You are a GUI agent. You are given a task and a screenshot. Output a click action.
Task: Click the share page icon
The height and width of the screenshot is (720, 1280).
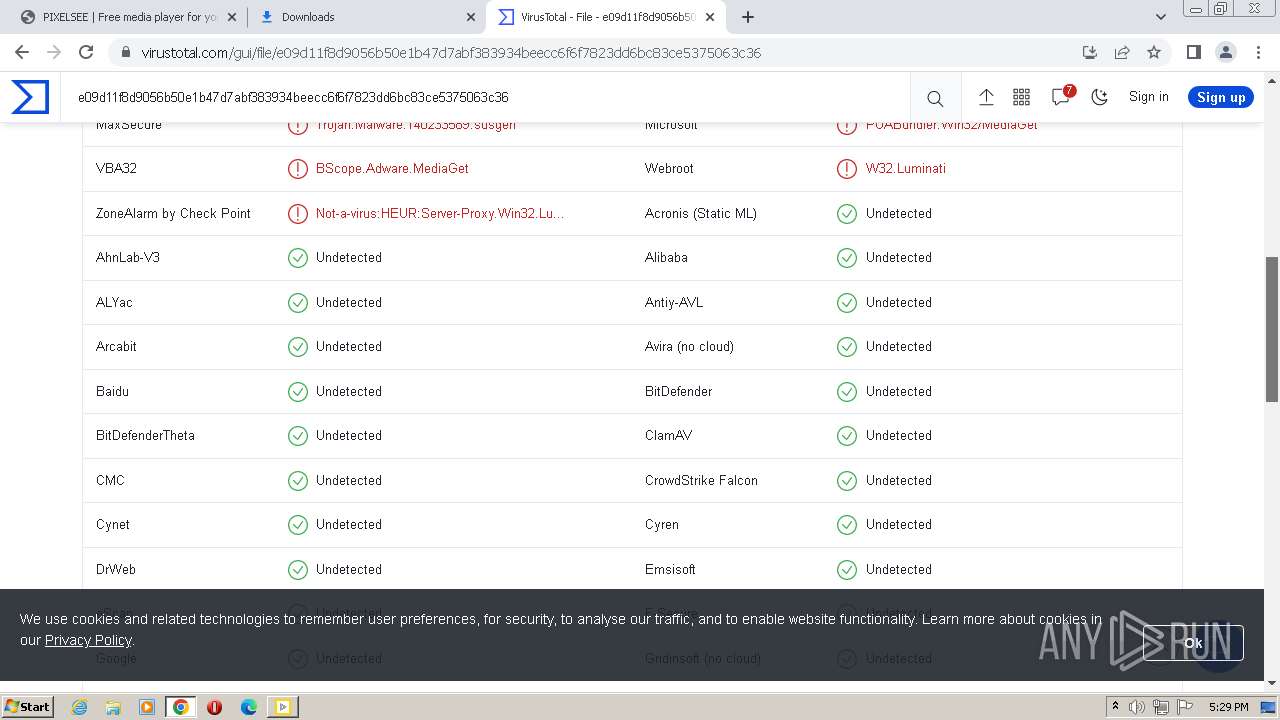pyautogui.click(x=1122, y=52)
